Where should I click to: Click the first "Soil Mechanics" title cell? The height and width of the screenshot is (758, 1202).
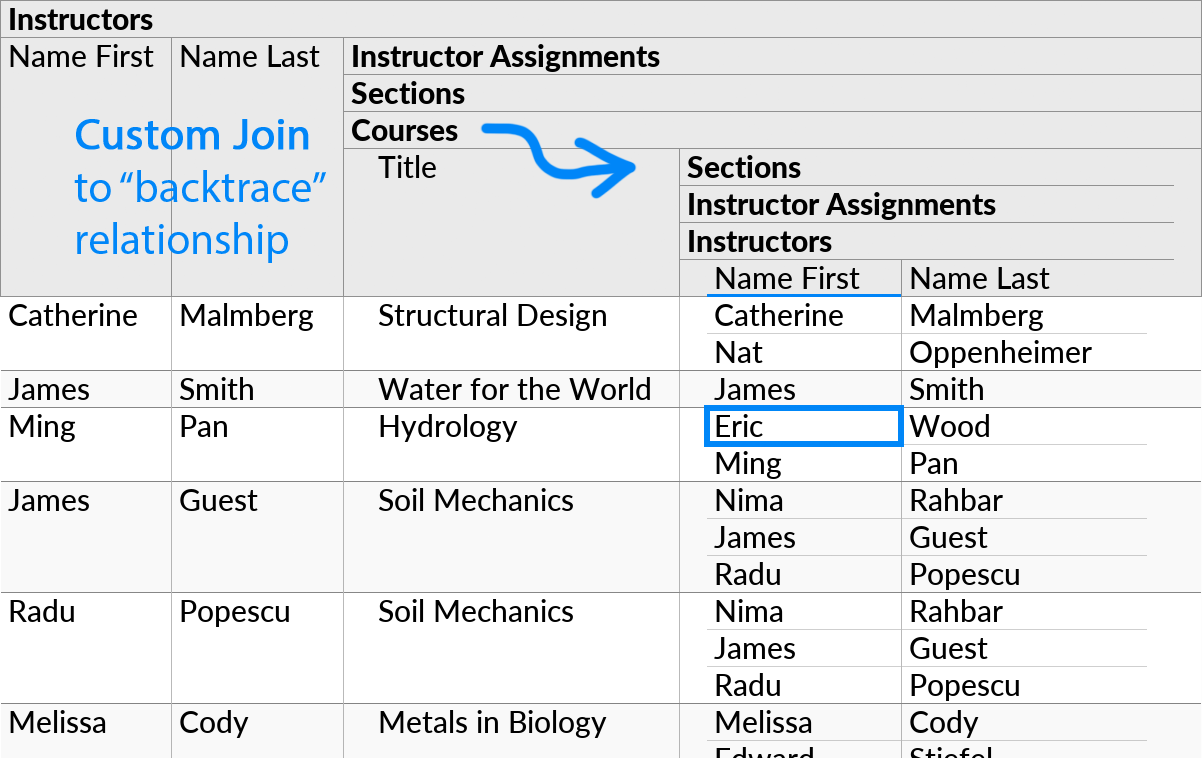click(x=476, y=500)
